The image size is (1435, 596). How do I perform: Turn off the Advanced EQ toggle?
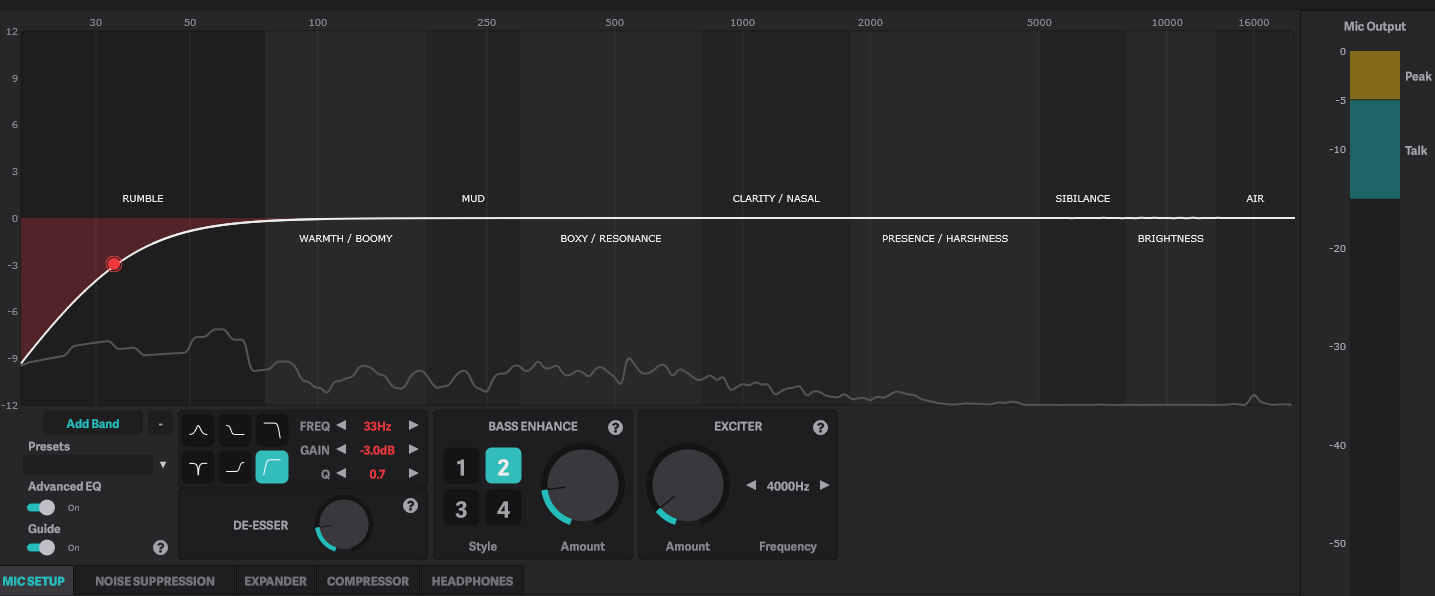tap(40, 507)
